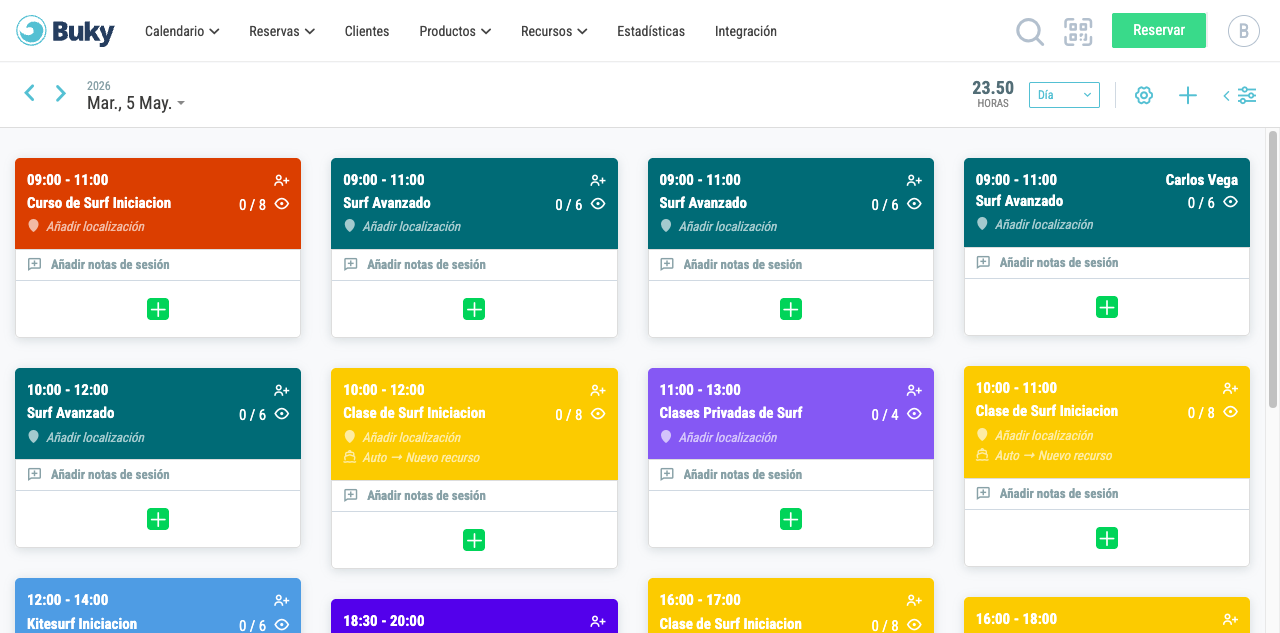Toggle eye on Kitesurf Iniciacion session
Viewport: 1280px width, 633px height.
click(x=282, y=625)
